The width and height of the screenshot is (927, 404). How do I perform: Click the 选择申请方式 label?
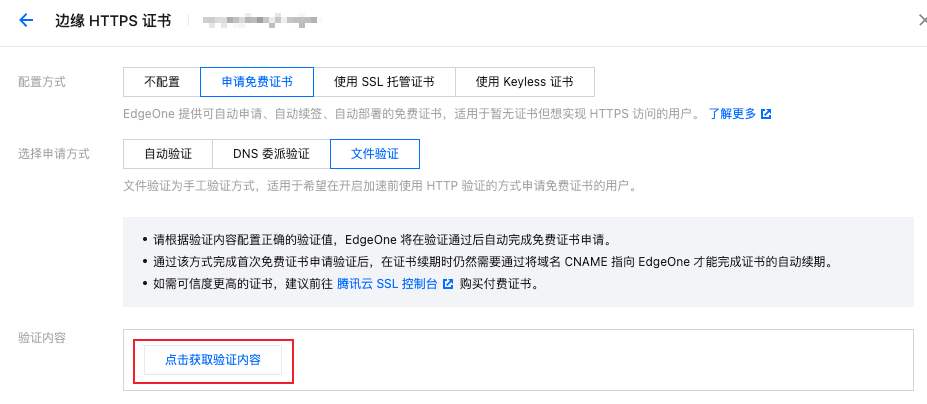54,154
